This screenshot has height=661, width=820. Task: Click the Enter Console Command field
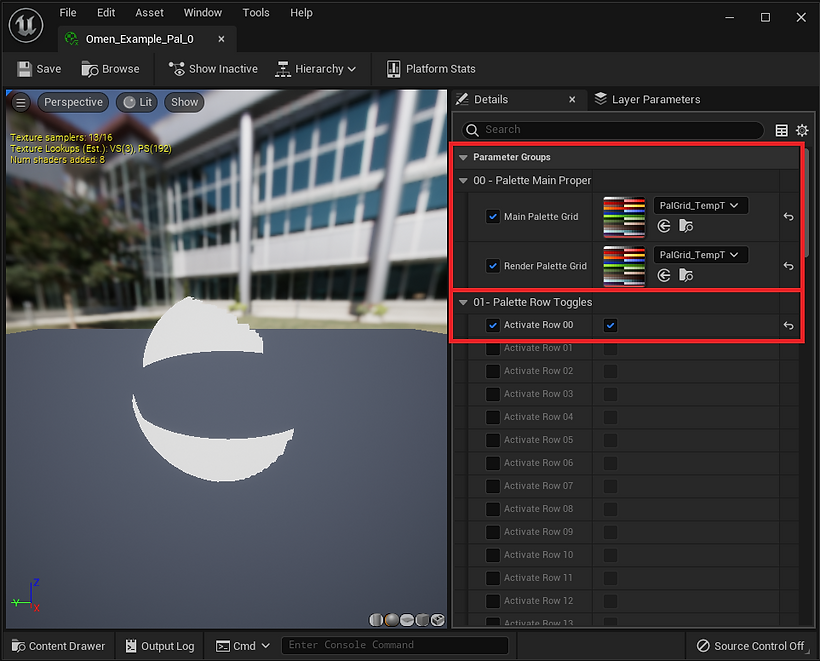[395, 645]
